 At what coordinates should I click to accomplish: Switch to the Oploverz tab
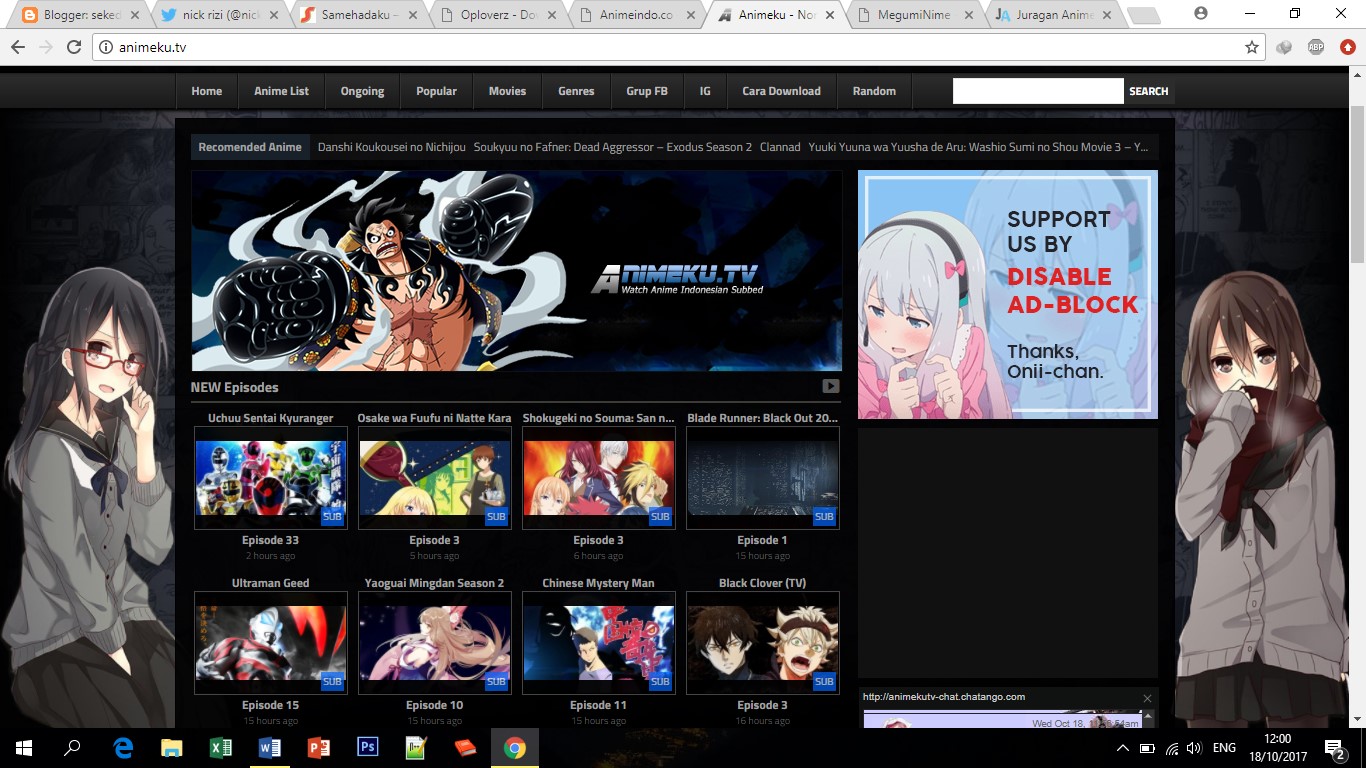point(500,15)
